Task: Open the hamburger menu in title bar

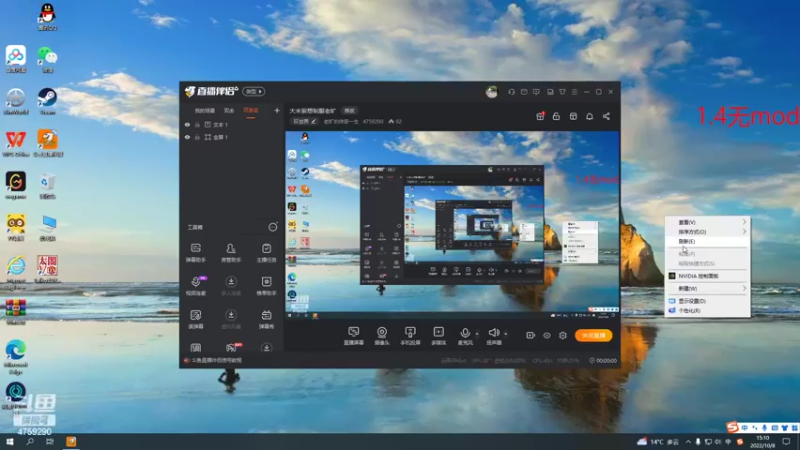Action: (574, 92)
